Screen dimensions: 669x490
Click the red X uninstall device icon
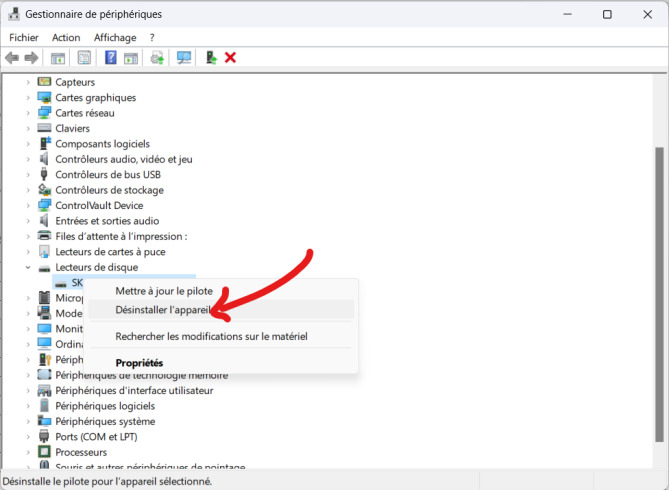(x=230, y=58)
